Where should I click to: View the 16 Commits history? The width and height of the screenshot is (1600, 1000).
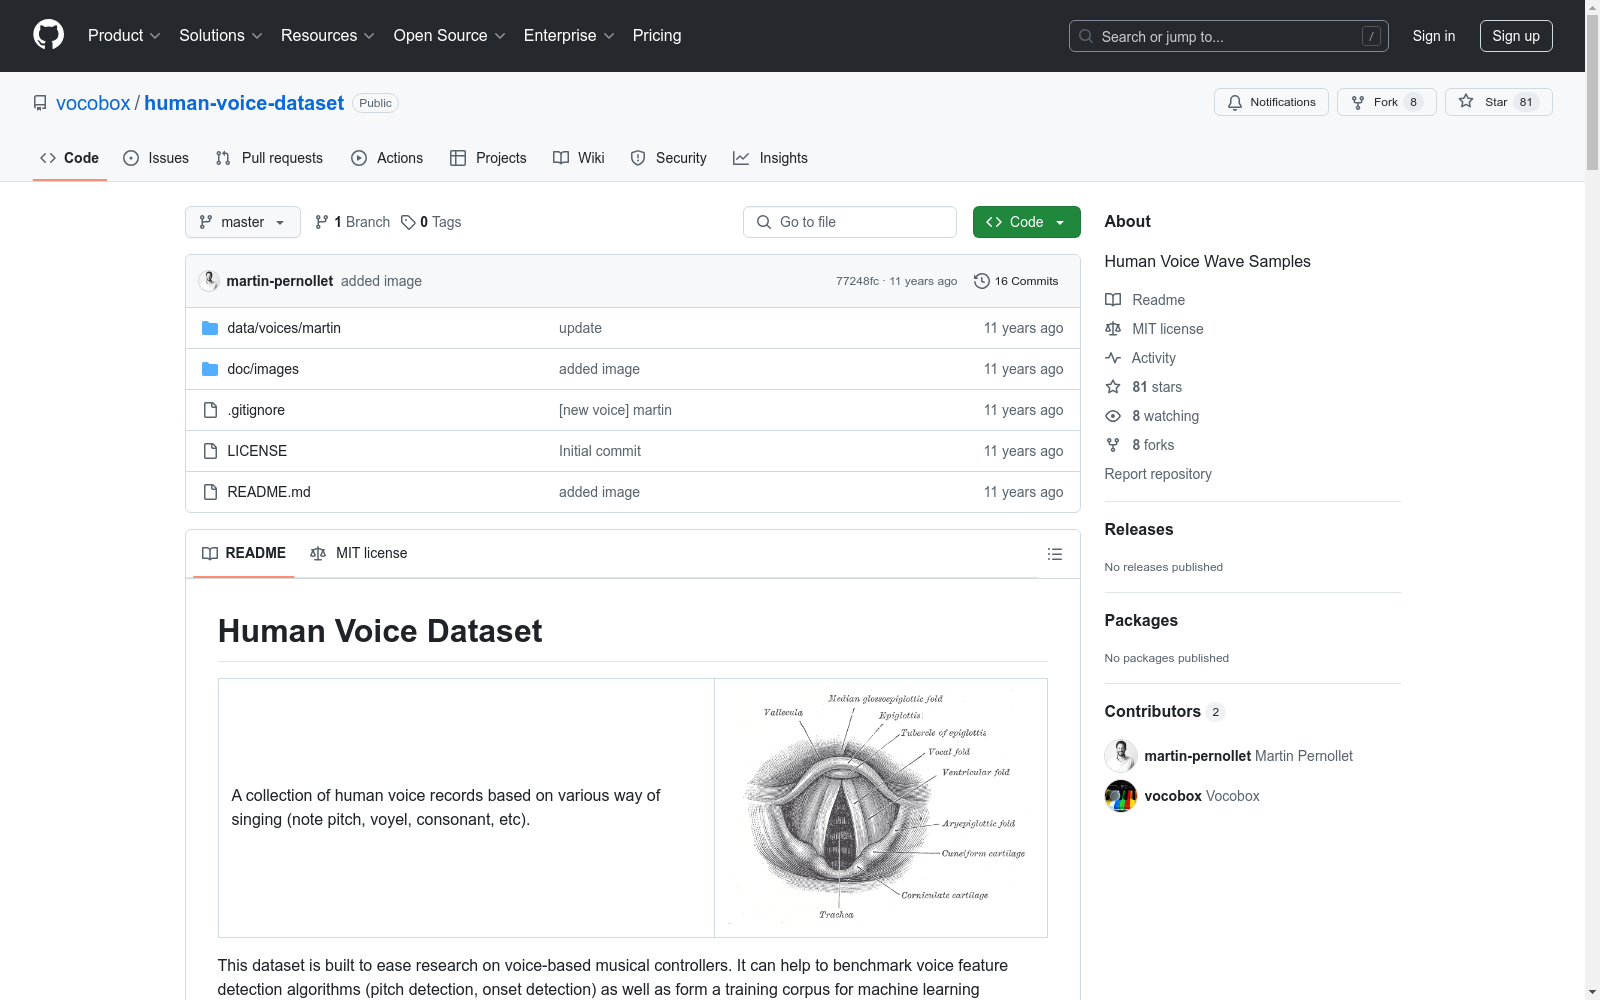pyautogui.click(x=1016, y=281)
